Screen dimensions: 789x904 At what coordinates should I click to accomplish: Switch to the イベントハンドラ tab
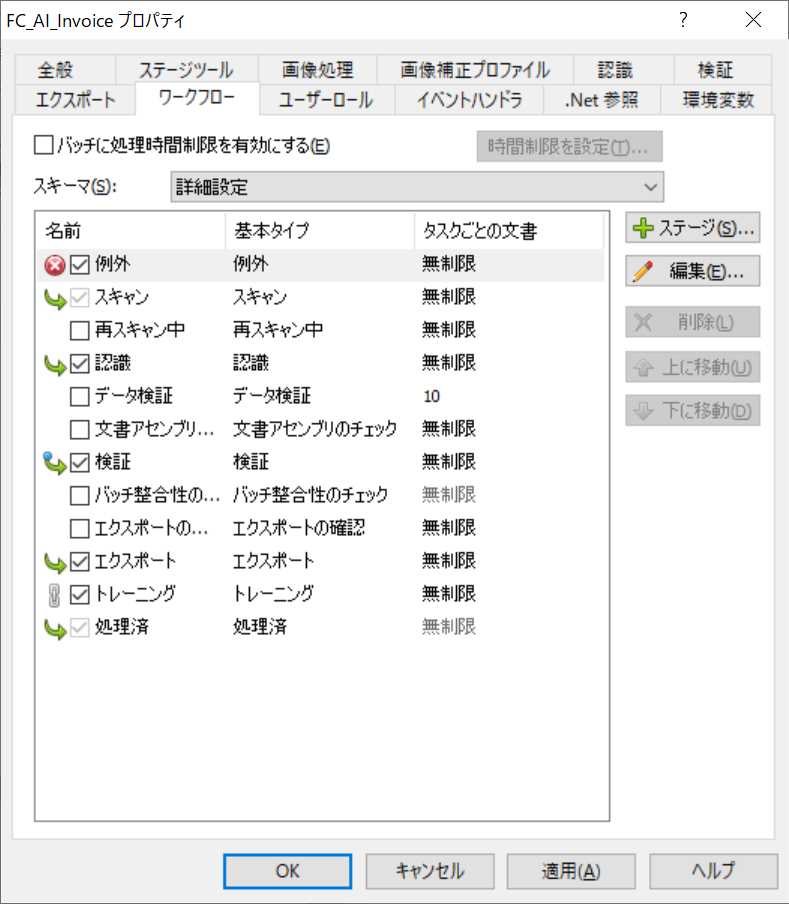tap(469, 100)
